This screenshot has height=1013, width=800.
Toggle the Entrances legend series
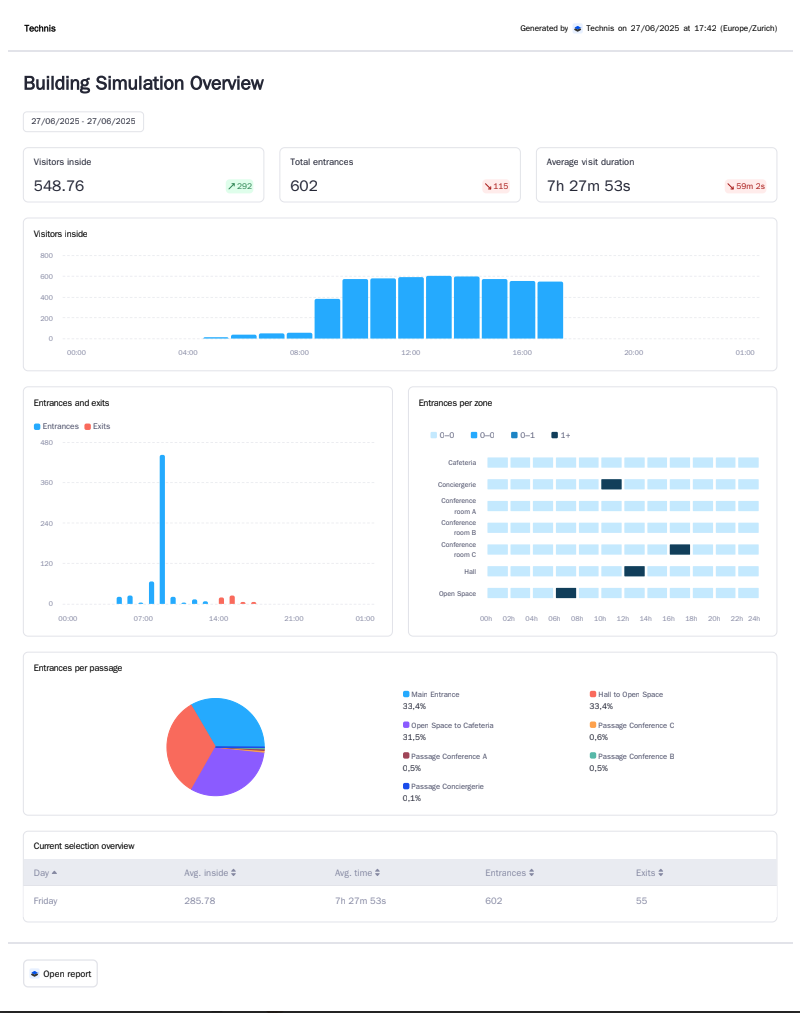(x=56, y=426)
